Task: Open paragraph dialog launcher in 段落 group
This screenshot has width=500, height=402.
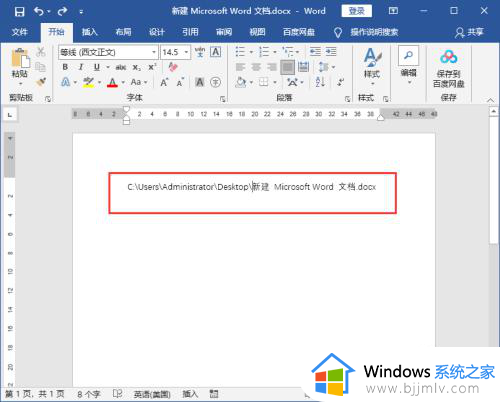Action: pyautogui.click(x=347, y=99)
